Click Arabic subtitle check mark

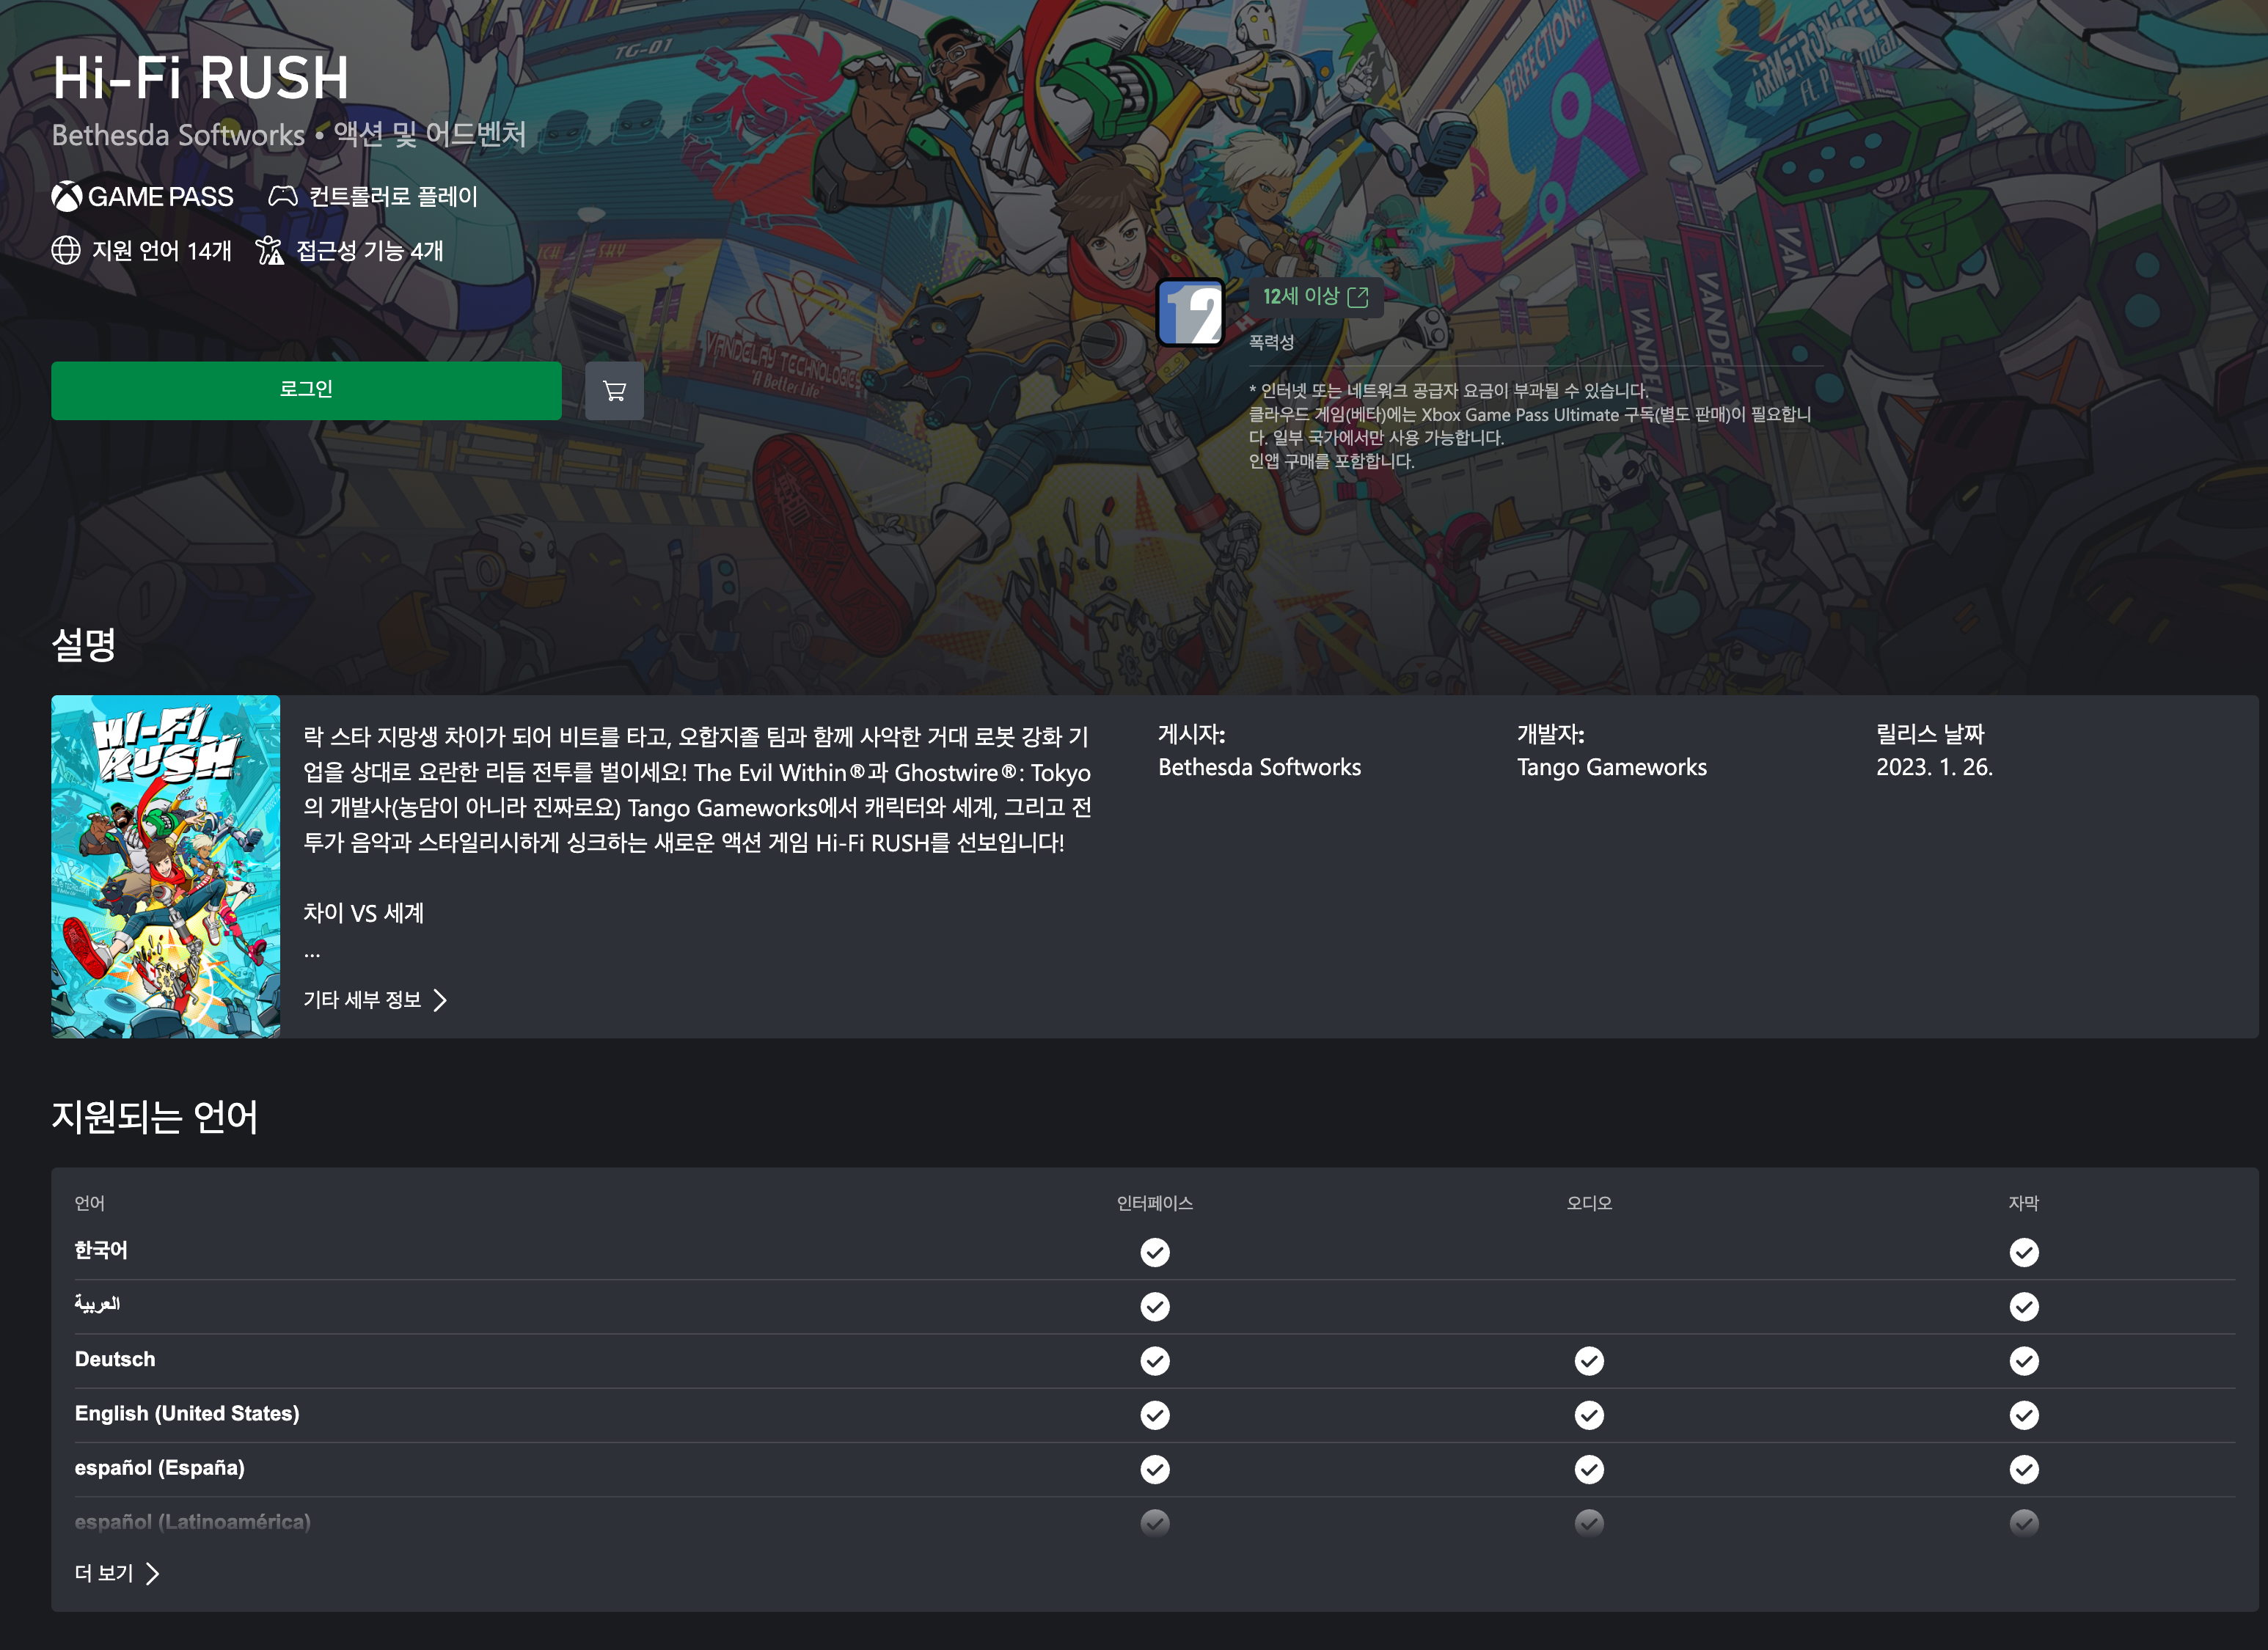coord(2024,1306)
